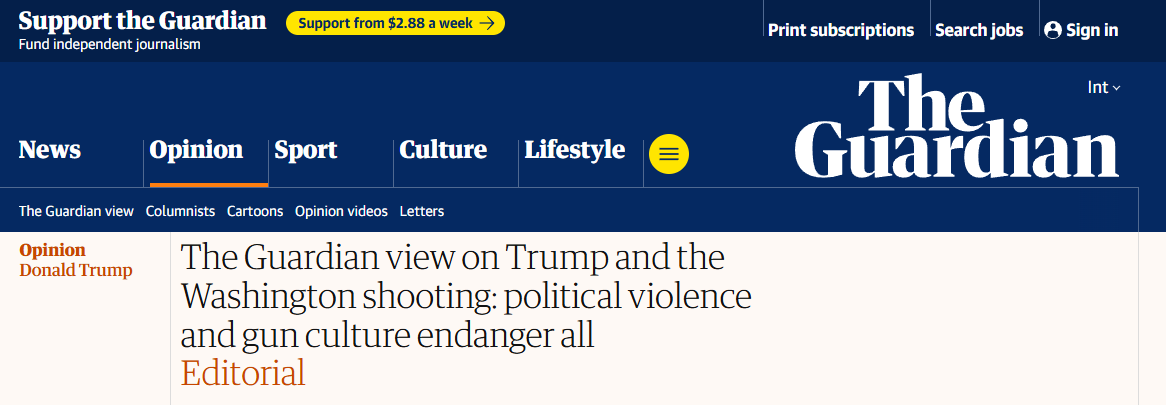Click the Donald Trump topic link
Image resolution: width=1166 pixels, height=405 pixels.
click(76, 270)
